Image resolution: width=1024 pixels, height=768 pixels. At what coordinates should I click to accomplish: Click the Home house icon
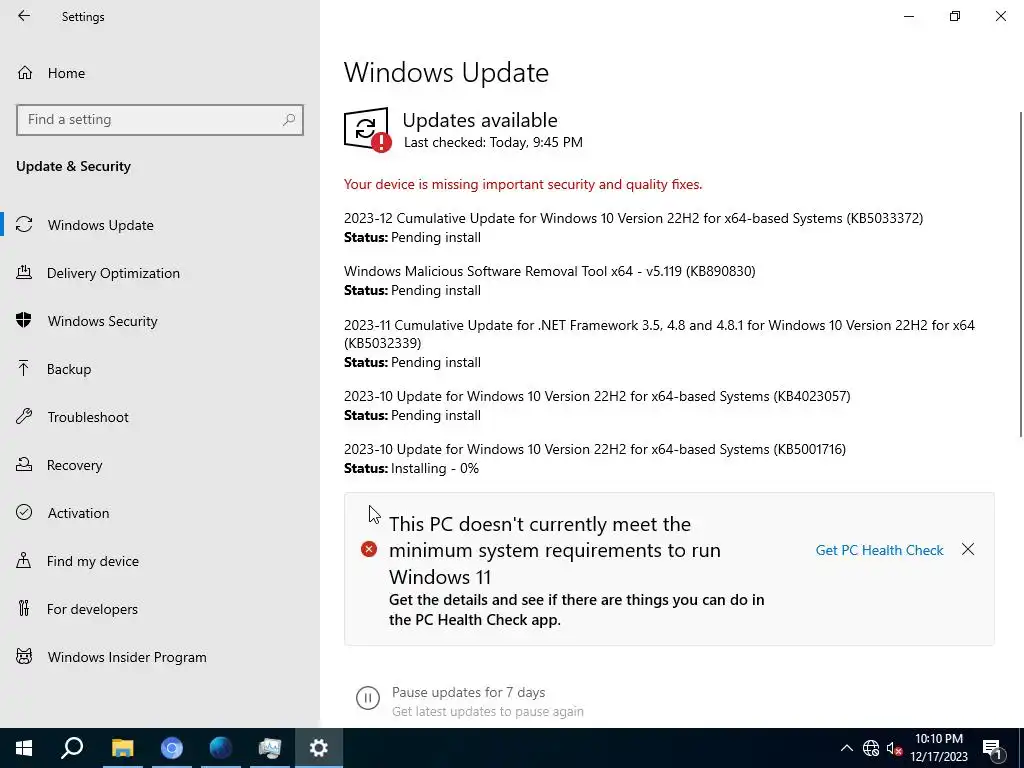coord(25,72)
